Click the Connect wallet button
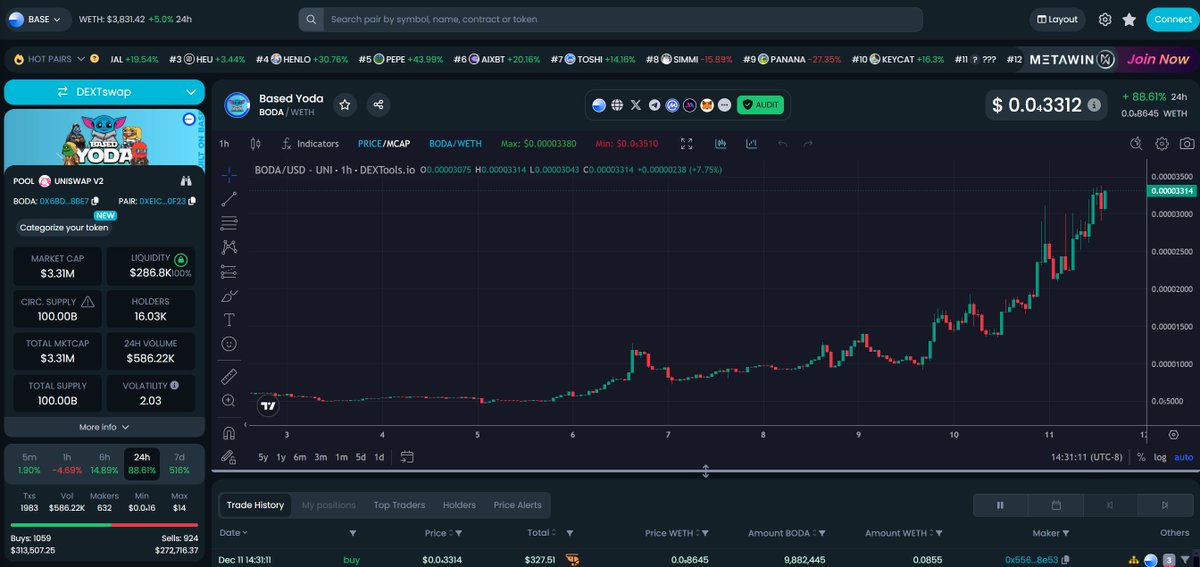This screenshot has height=567, width=1200. 1172,19
